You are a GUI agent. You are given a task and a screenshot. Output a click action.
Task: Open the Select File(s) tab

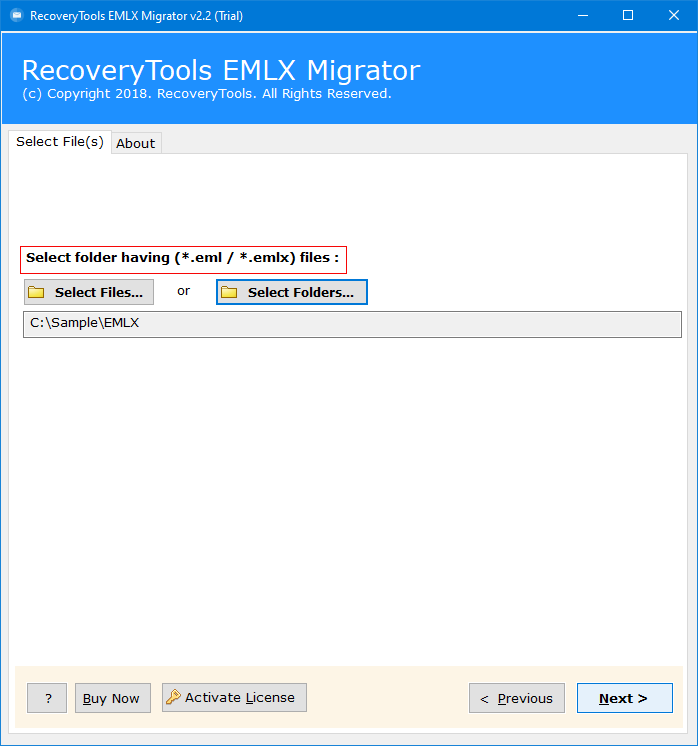pyautogui.click(x=60, y=142)
